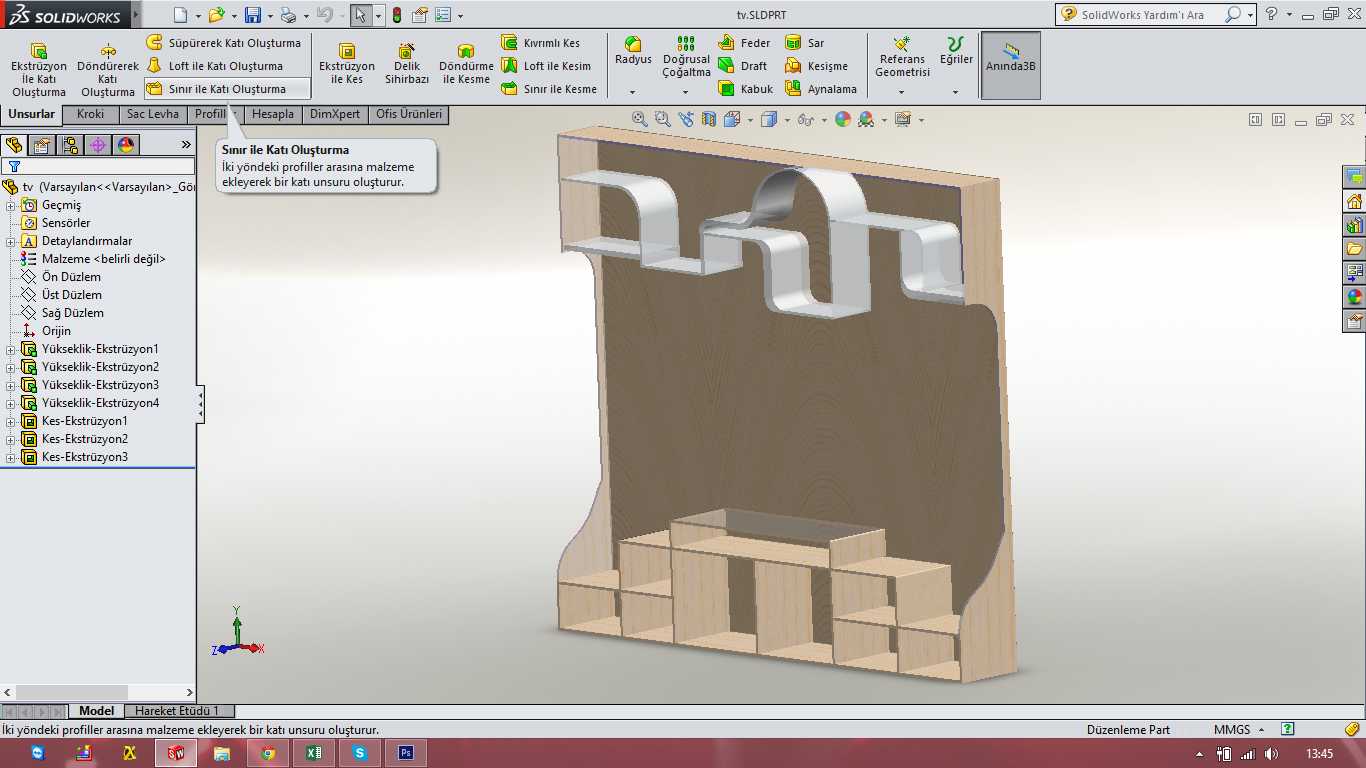Open the Hide/Show Items glasses icon
The image size is (1366, 768).
(x=805, y=119)
